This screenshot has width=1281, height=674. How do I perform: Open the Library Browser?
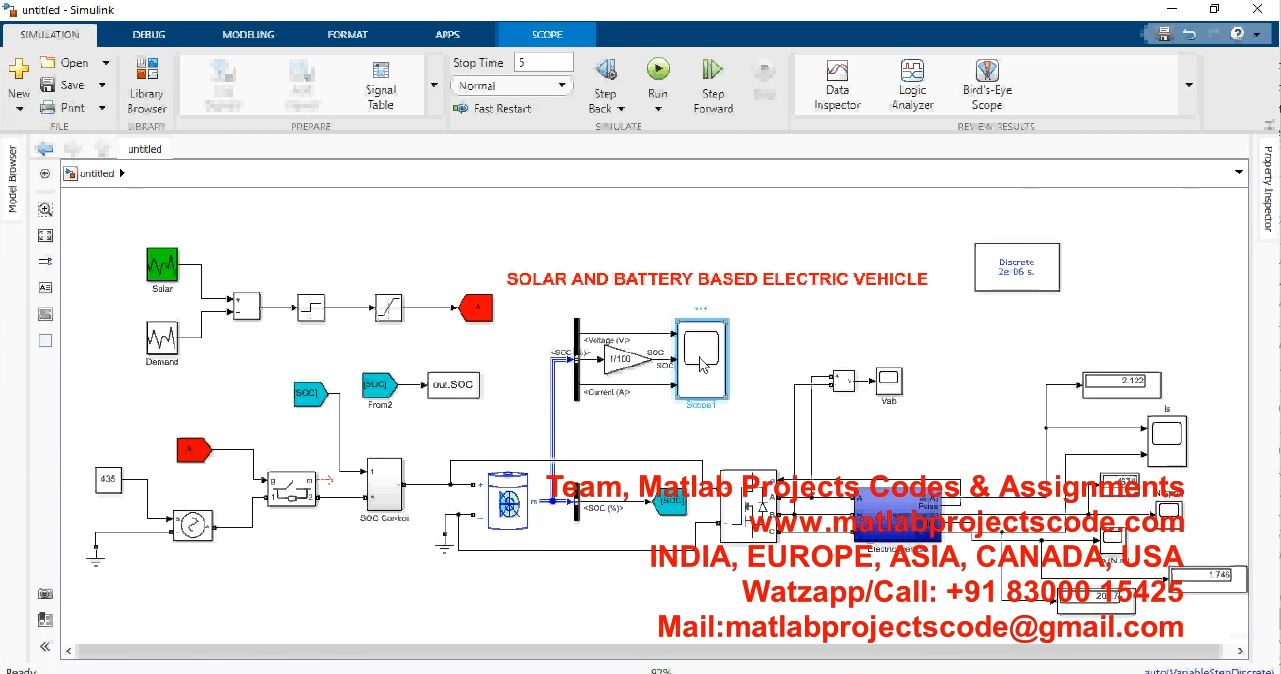147,85
